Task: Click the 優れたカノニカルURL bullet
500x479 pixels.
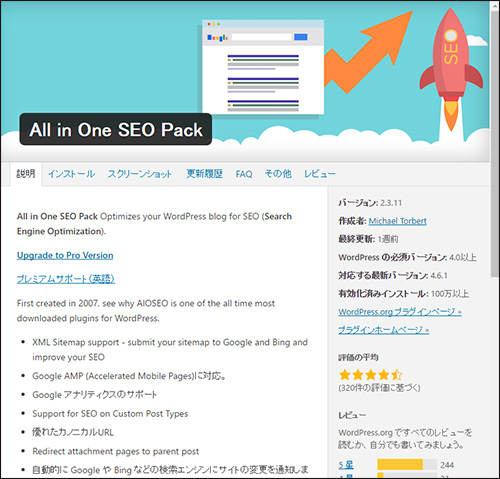Action: [73, 432]
